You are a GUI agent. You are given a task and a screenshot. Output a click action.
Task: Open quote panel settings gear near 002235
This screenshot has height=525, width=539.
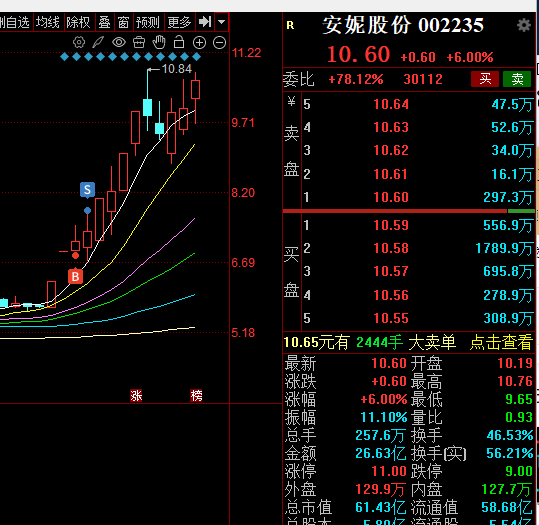tap(524, 25)
